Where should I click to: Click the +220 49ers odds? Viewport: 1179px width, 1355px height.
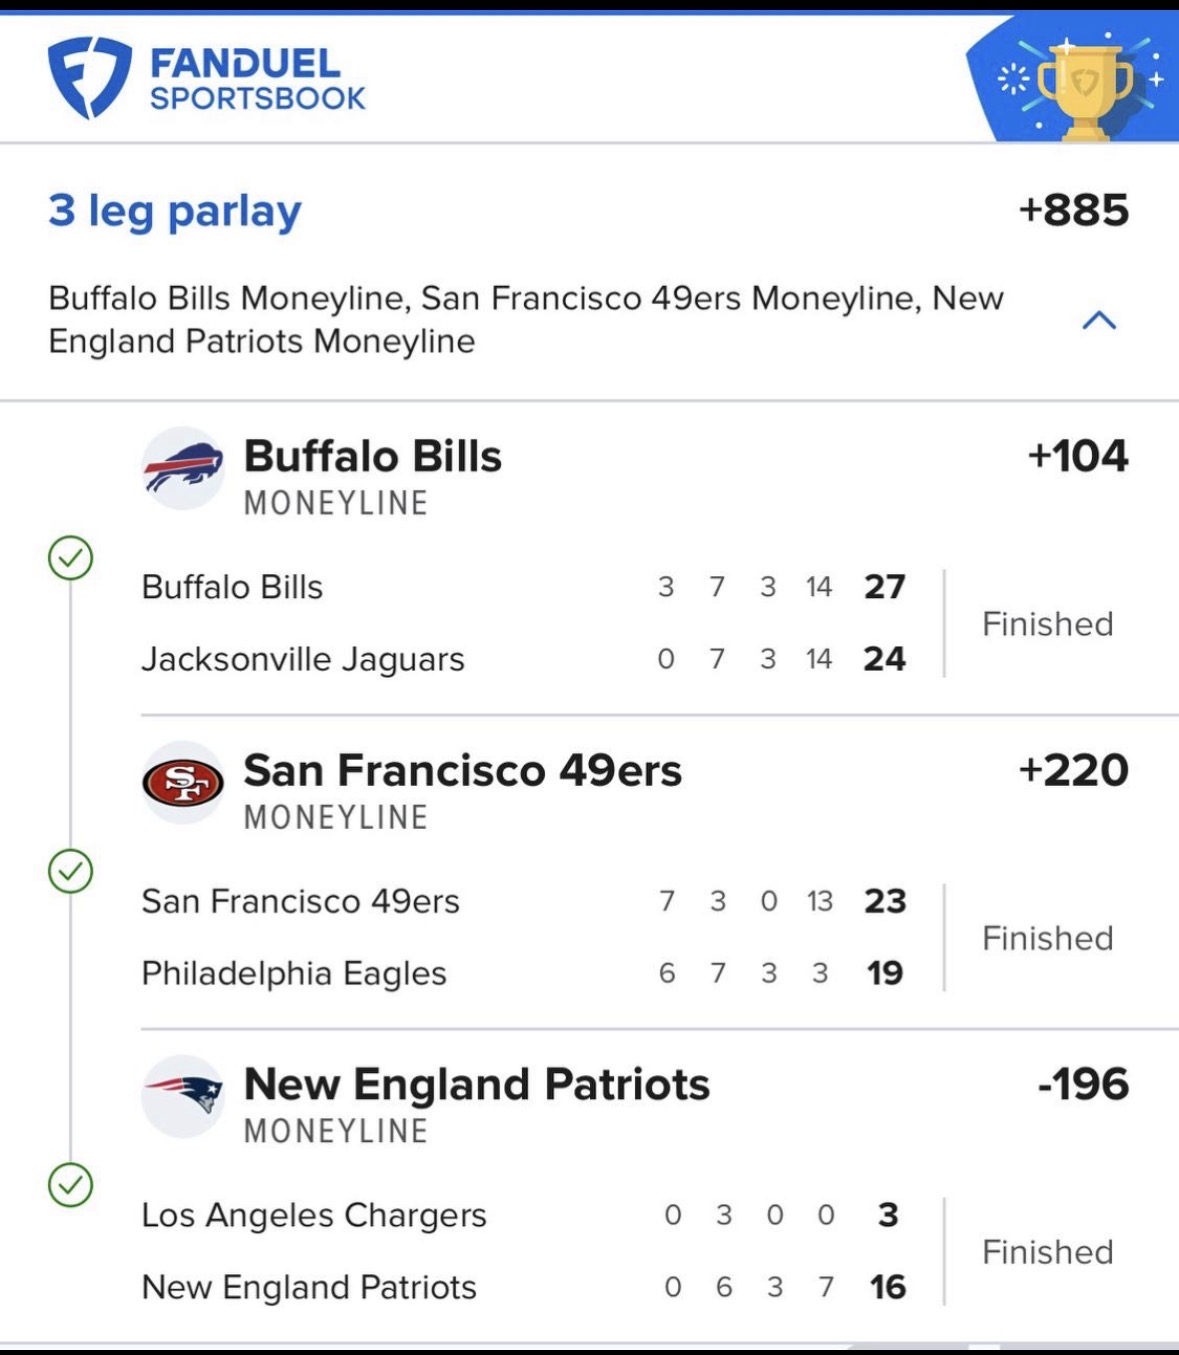click(x=1073, y=771)
